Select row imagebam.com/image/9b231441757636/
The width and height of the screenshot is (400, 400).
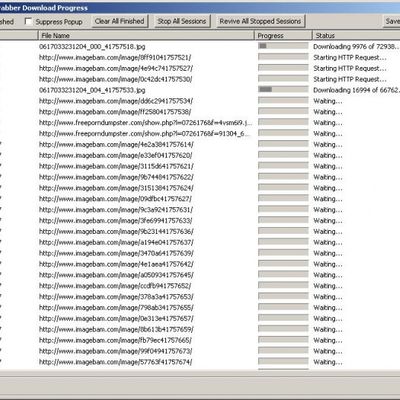(116, 232)
